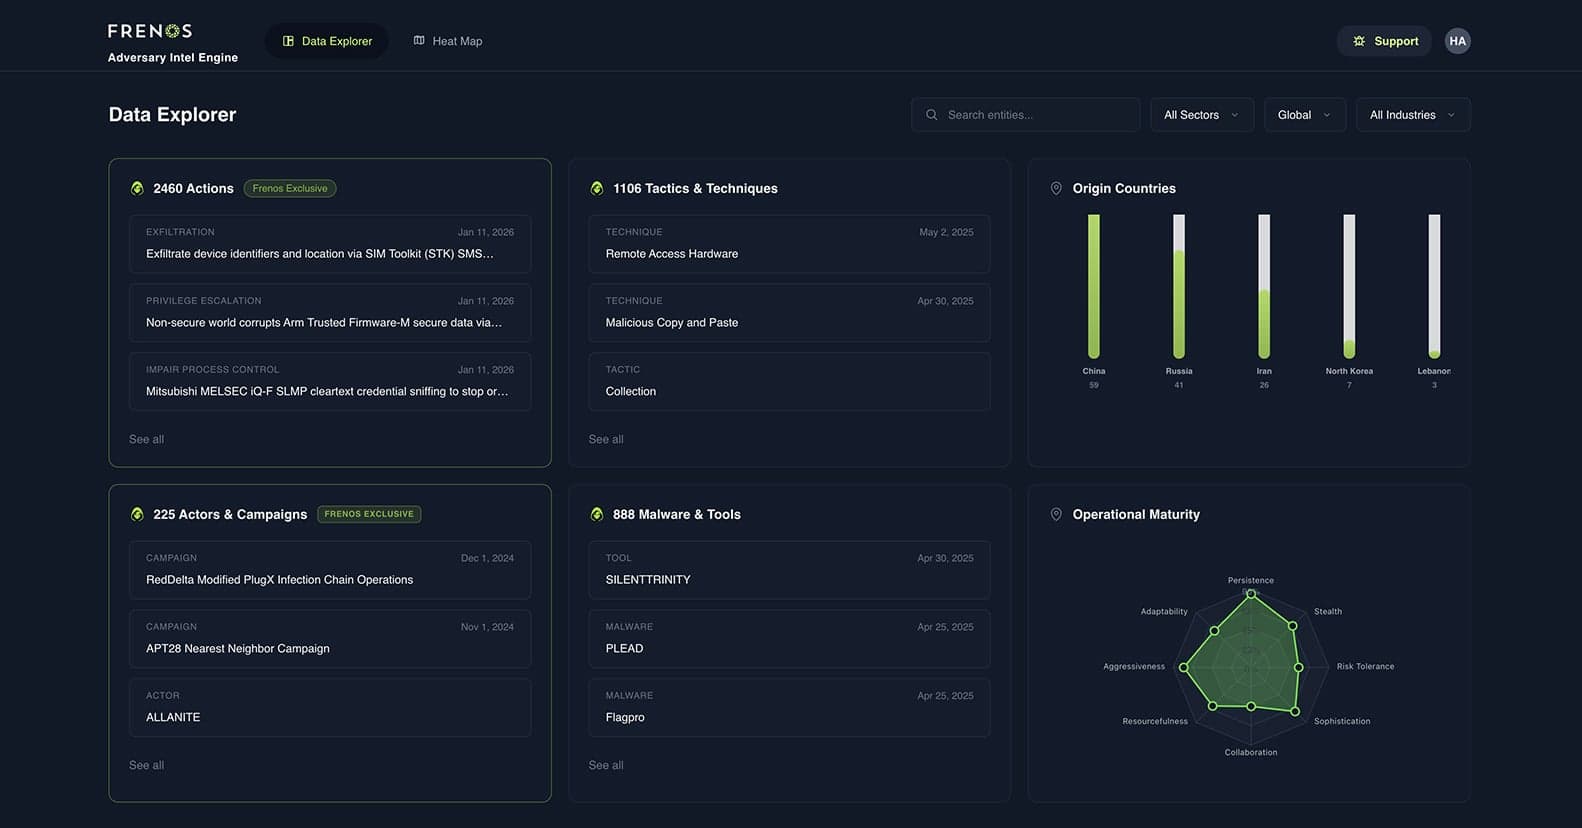
Task: Open the Global region dropdown
Action: point(1304,115)
